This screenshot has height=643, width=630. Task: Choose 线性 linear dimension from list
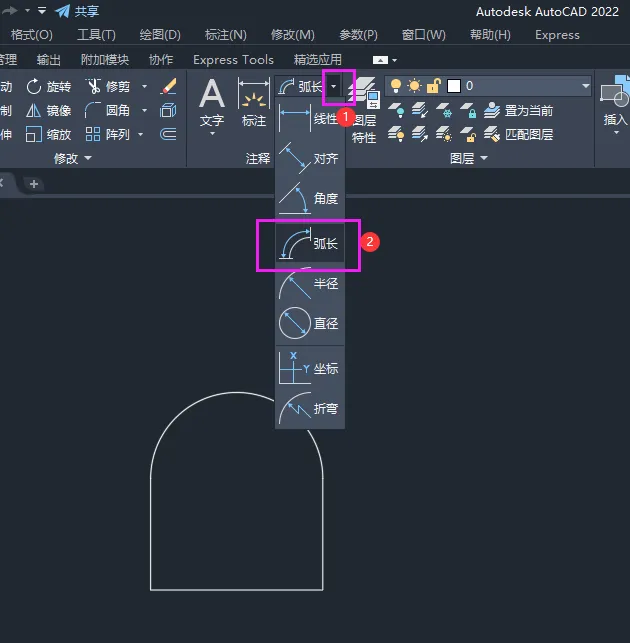[310, 119]
